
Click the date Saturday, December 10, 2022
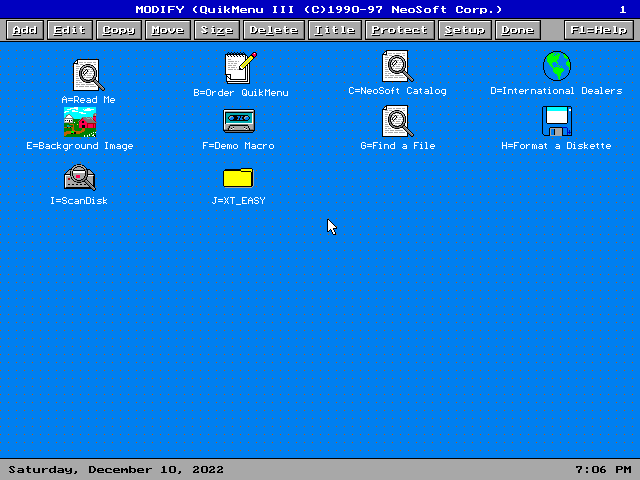click(116, 469)
